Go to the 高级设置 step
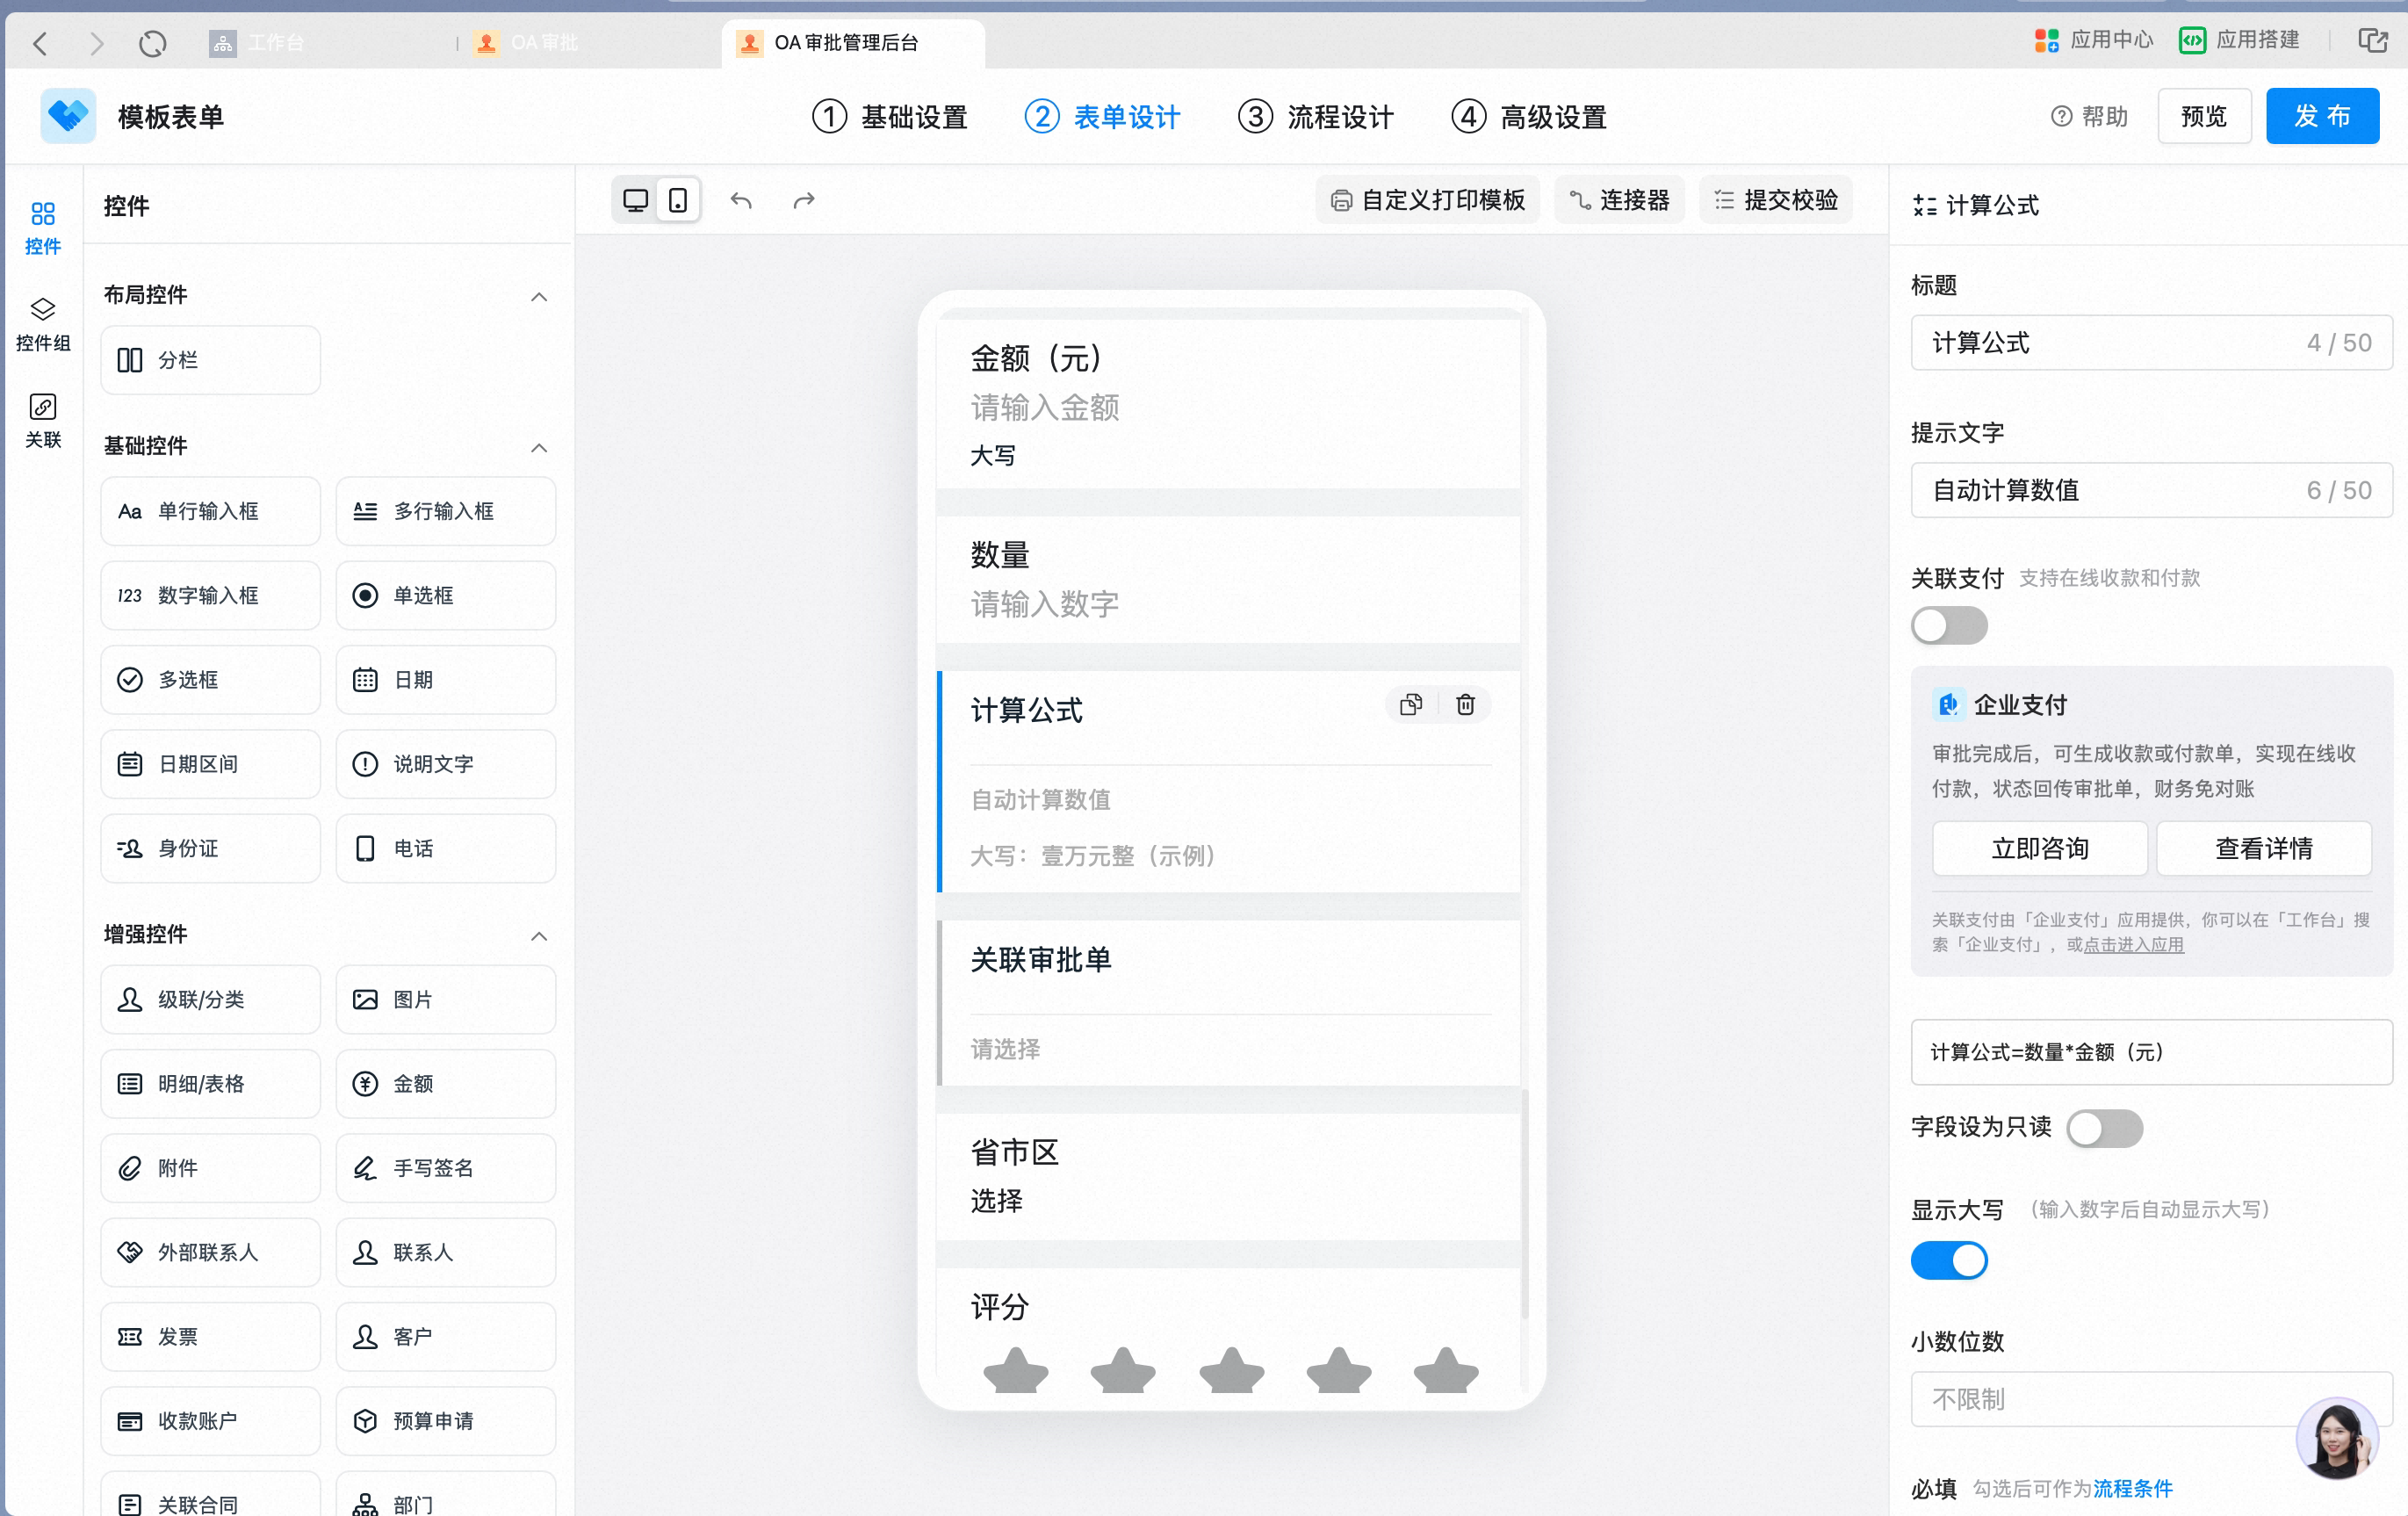 (1529, 117)
